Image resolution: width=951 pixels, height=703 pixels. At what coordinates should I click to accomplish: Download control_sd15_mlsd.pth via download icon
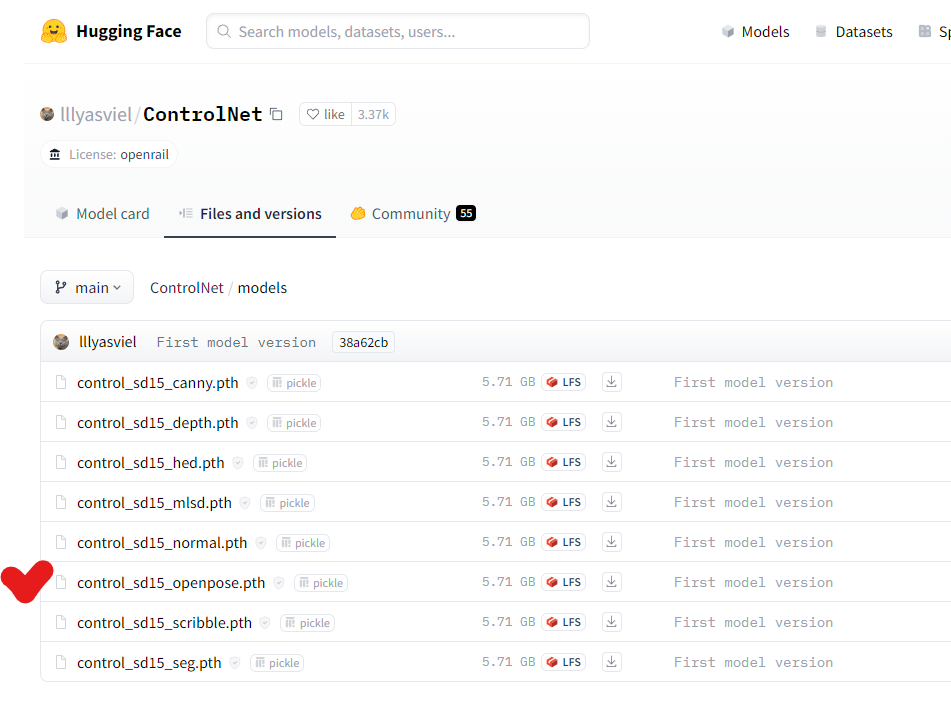pos(611,502)
